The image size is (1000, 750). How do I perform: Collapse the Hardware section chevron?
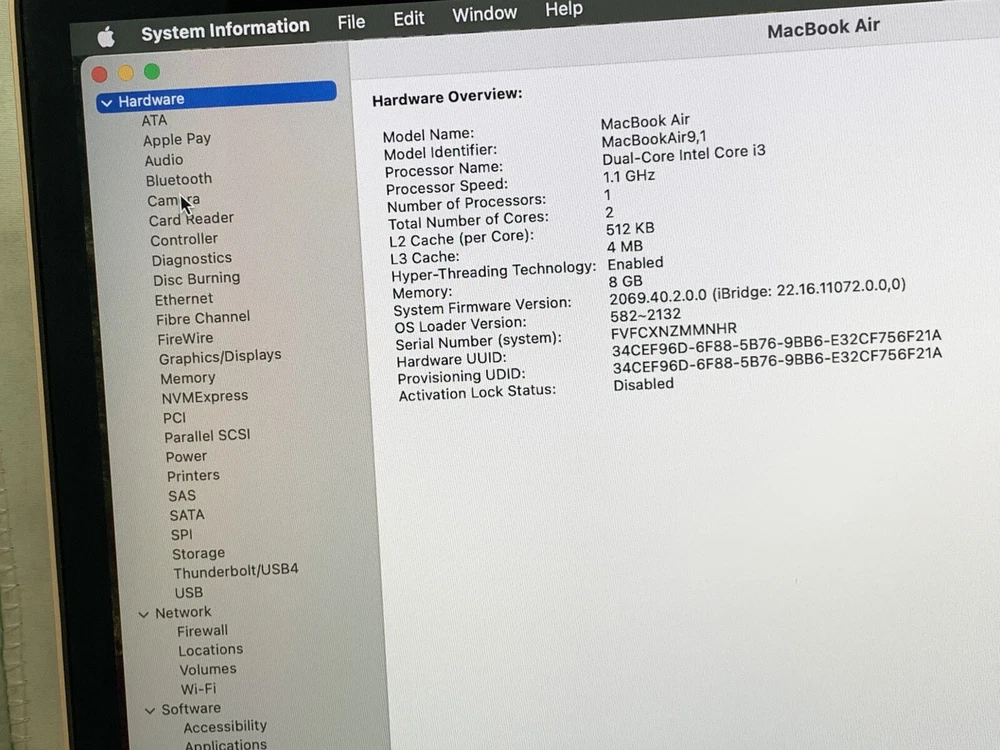tap(106, 101)
